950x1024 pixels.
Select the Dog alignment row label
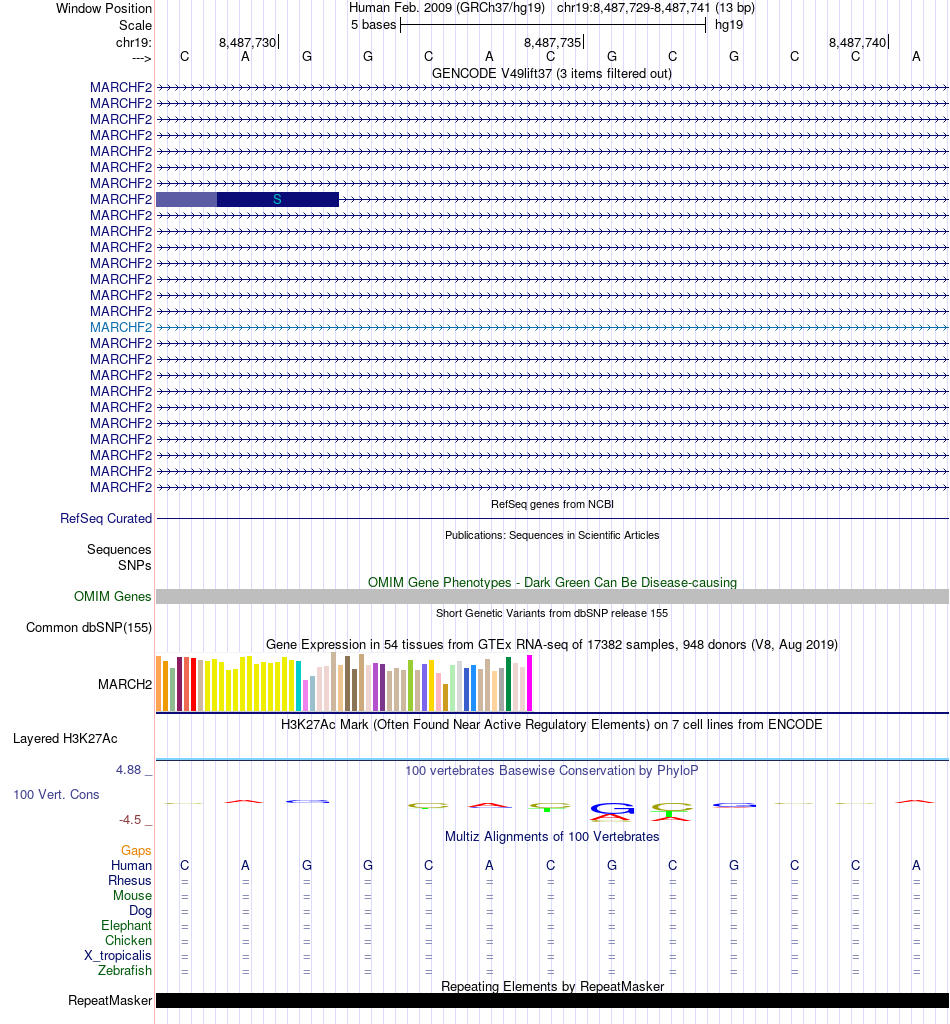click(140, 910)
